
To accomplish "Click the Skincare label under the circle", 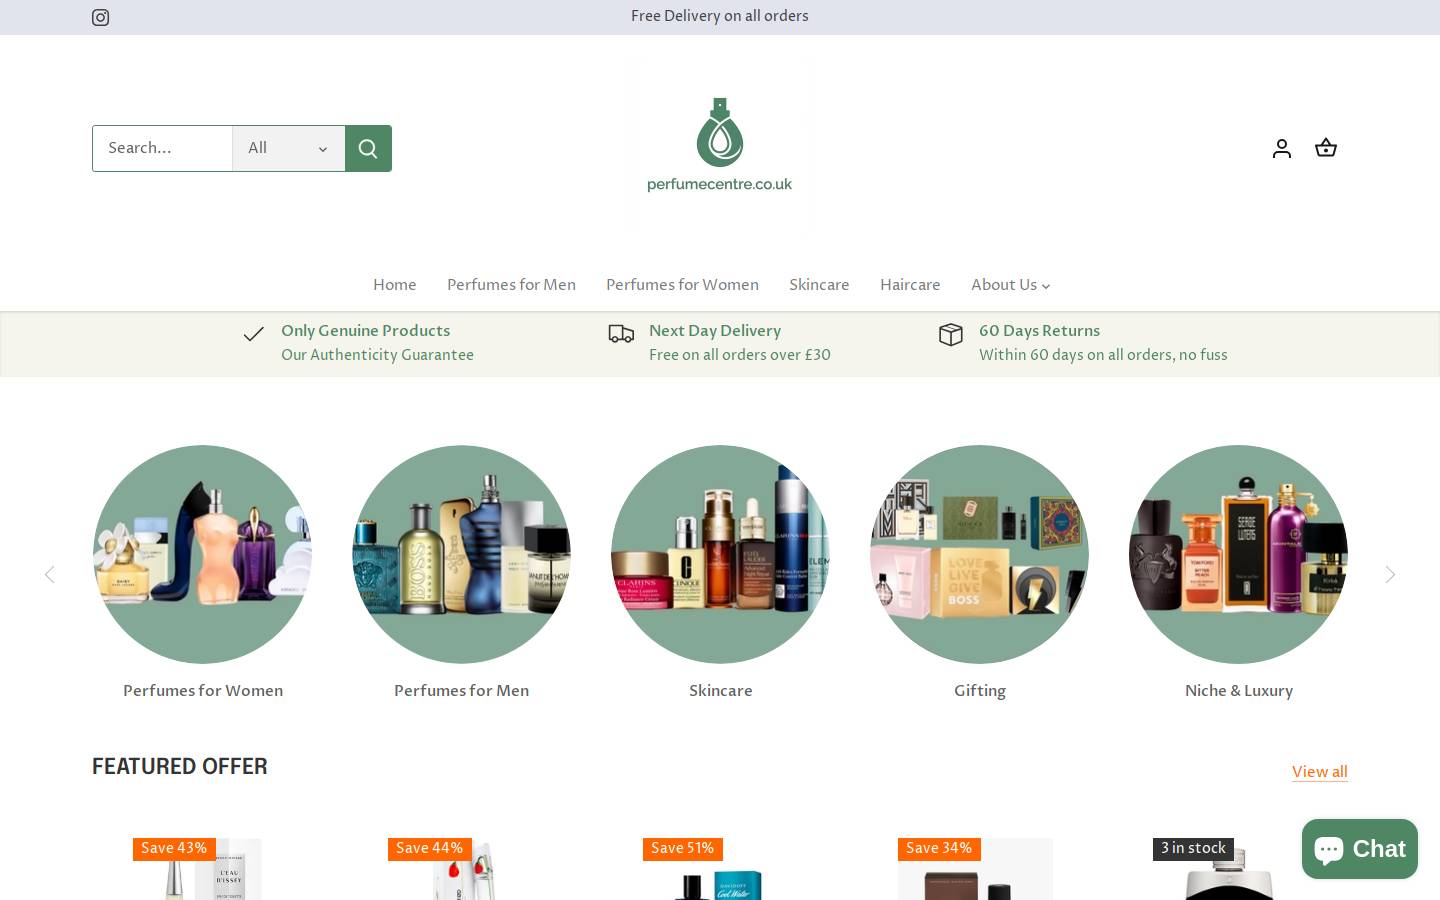I will pos(720,691).
